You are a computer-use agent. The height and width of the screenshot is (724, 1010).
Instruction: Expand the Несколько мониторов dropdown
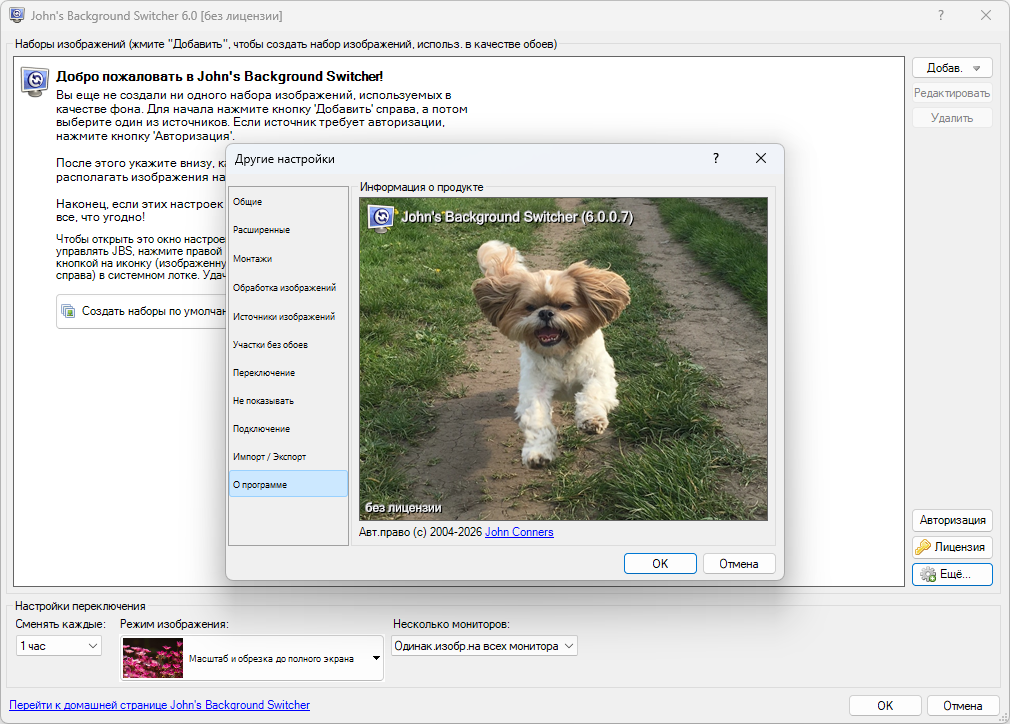tap(484, 646)
